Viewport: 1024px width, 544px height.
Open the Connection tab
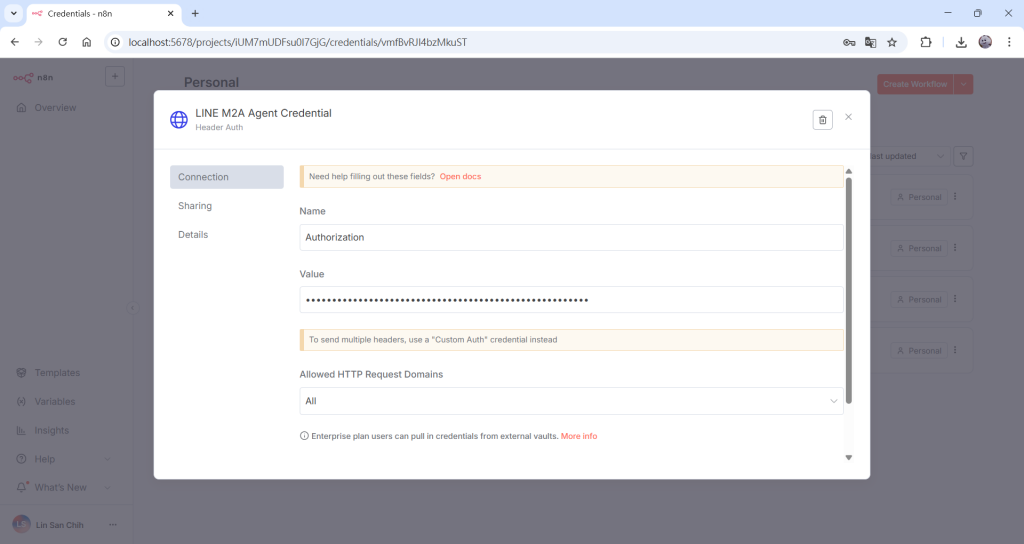pyautogui.click(x=227, y=177)
